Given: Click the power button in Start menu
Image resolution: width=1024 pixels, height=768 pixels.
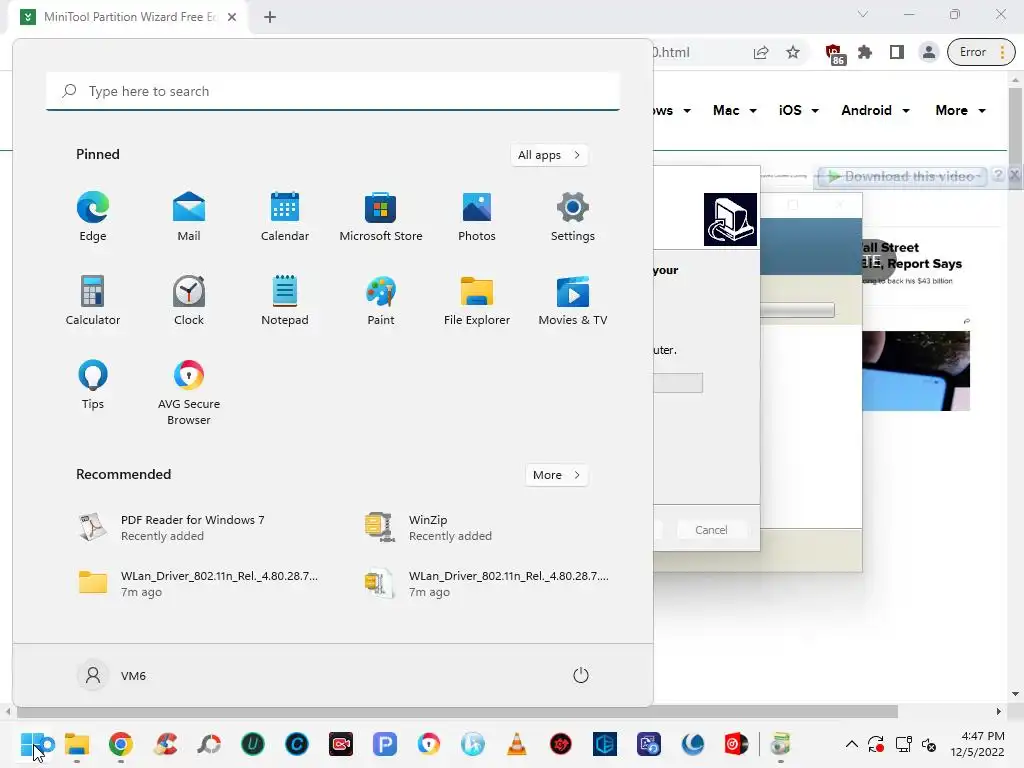Looking at the screenshot, I should (x=581, y=675).
